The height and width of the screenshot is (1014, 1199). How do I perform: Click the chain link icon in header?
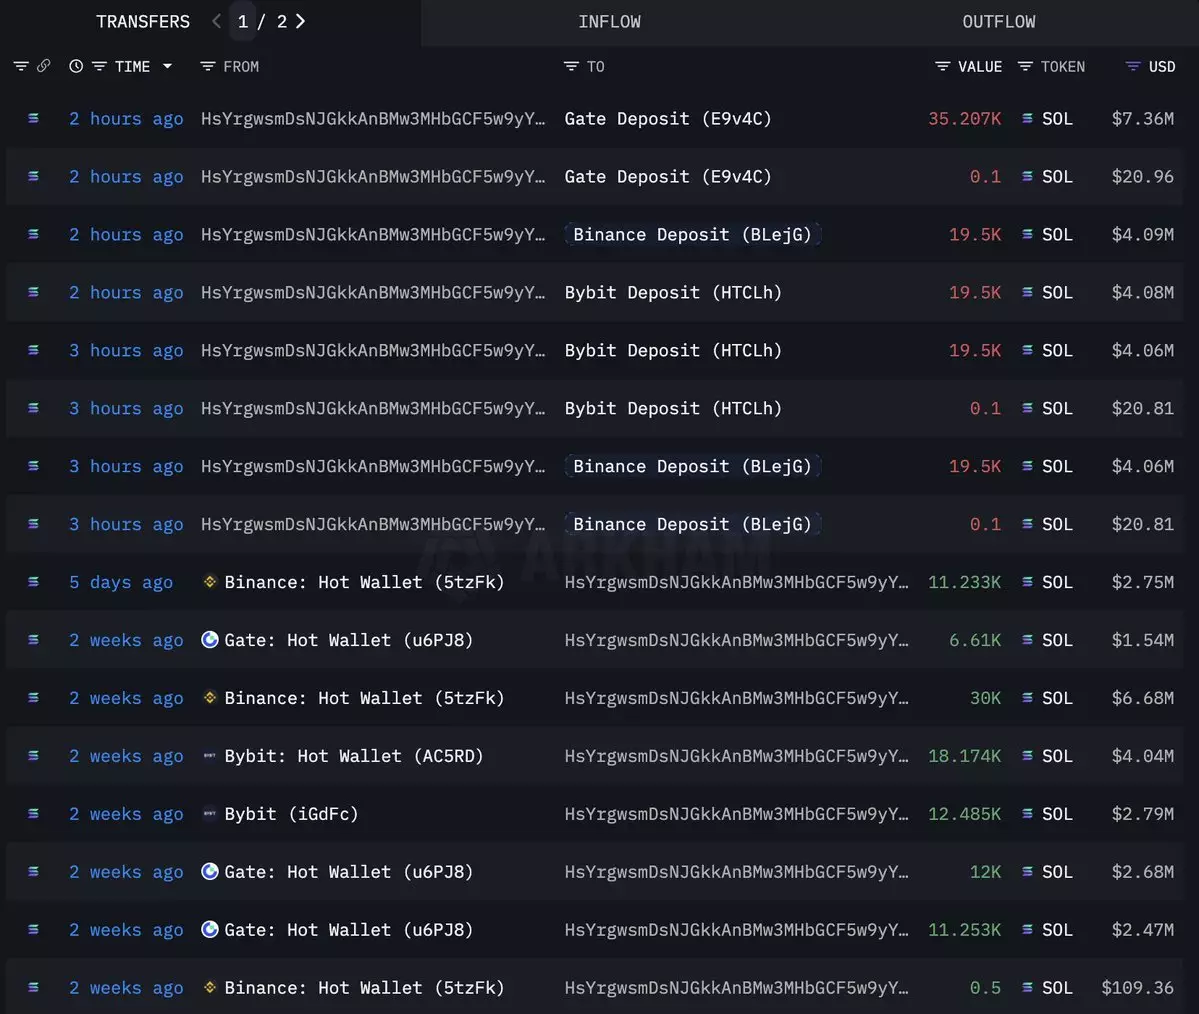[43, 66]
